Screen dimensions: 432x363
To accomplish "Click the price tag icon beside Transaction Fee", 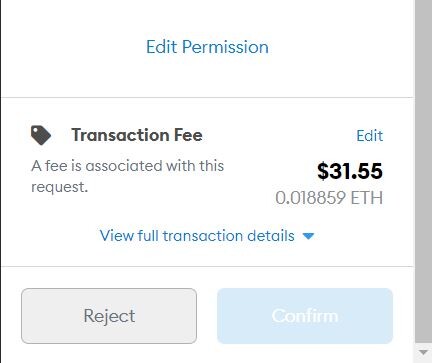I will [41, 135].
